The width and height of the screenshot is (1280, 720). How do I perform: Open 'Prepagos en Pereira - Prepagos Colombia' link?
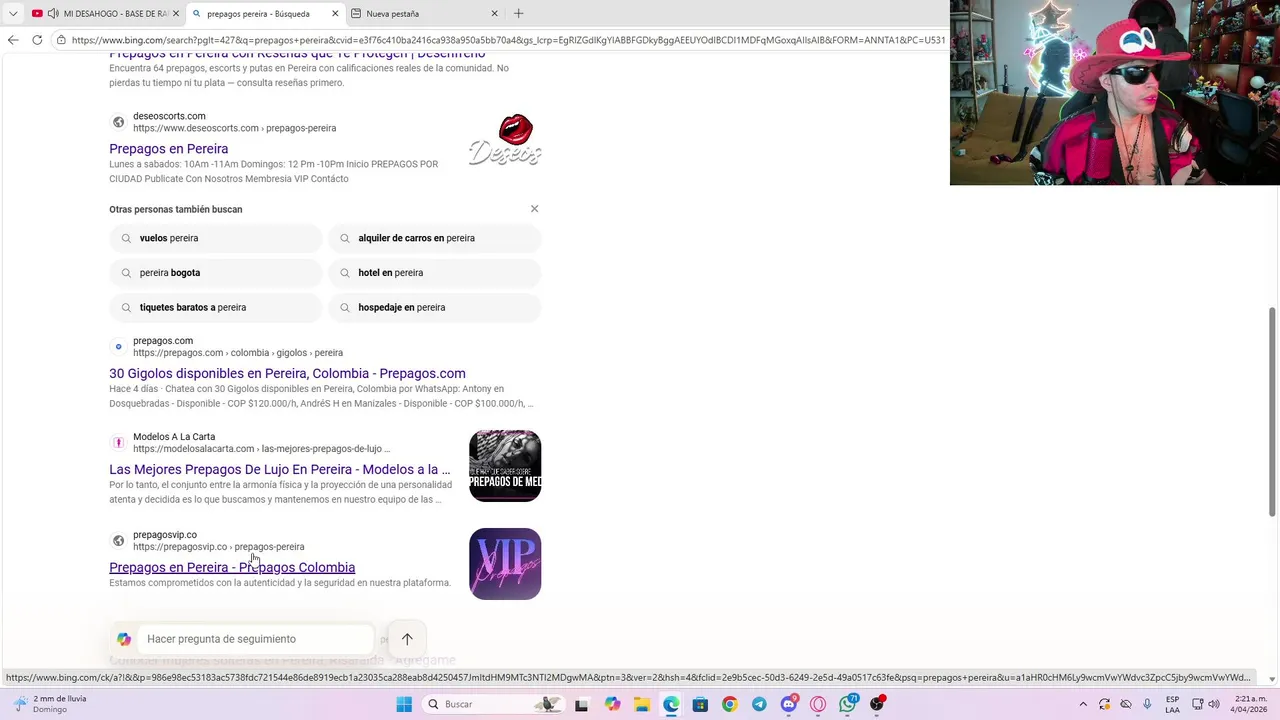point(232,567)
